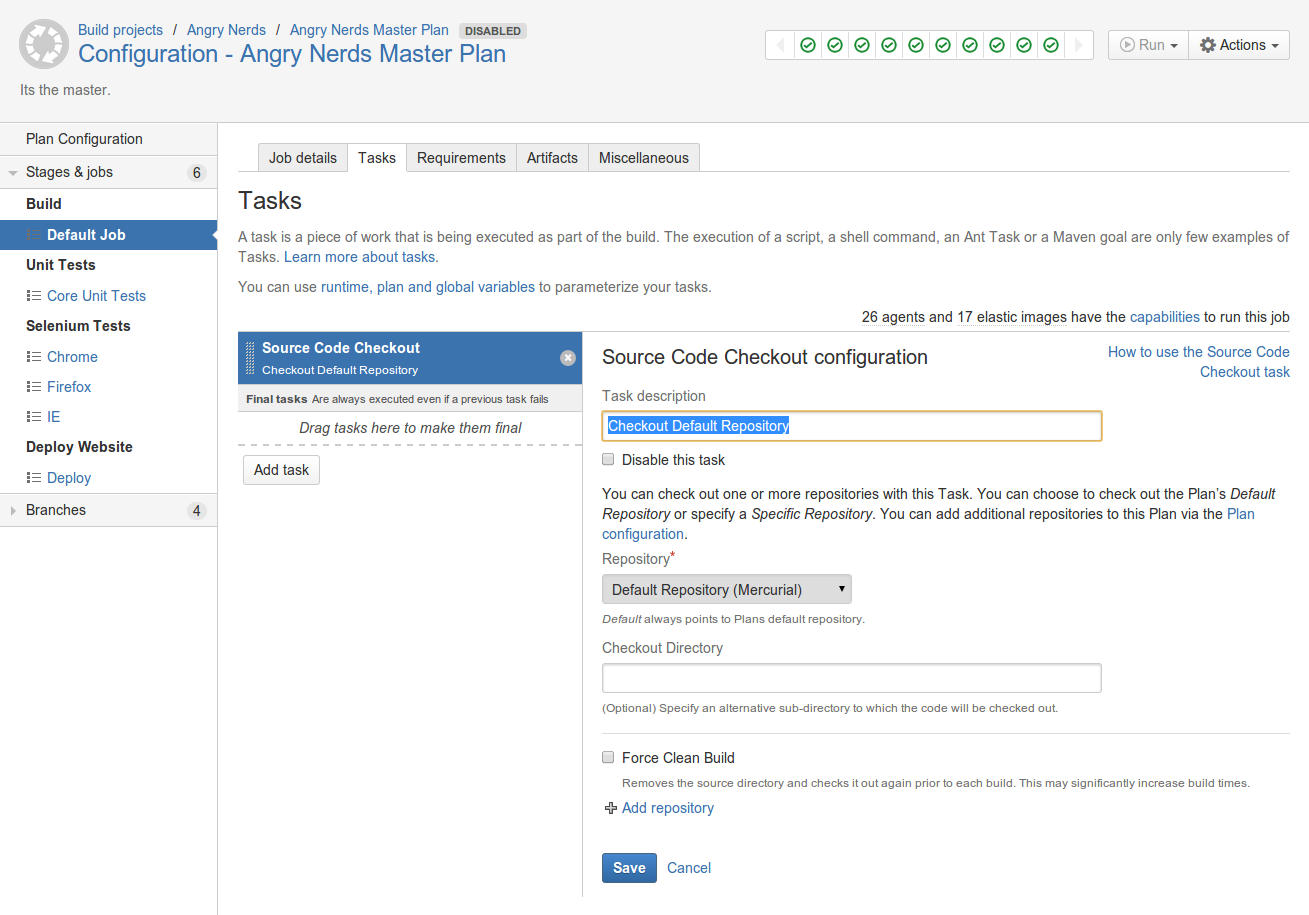Switch to the Requirements tab
The image size is (1309, 915).
point(461,158)
